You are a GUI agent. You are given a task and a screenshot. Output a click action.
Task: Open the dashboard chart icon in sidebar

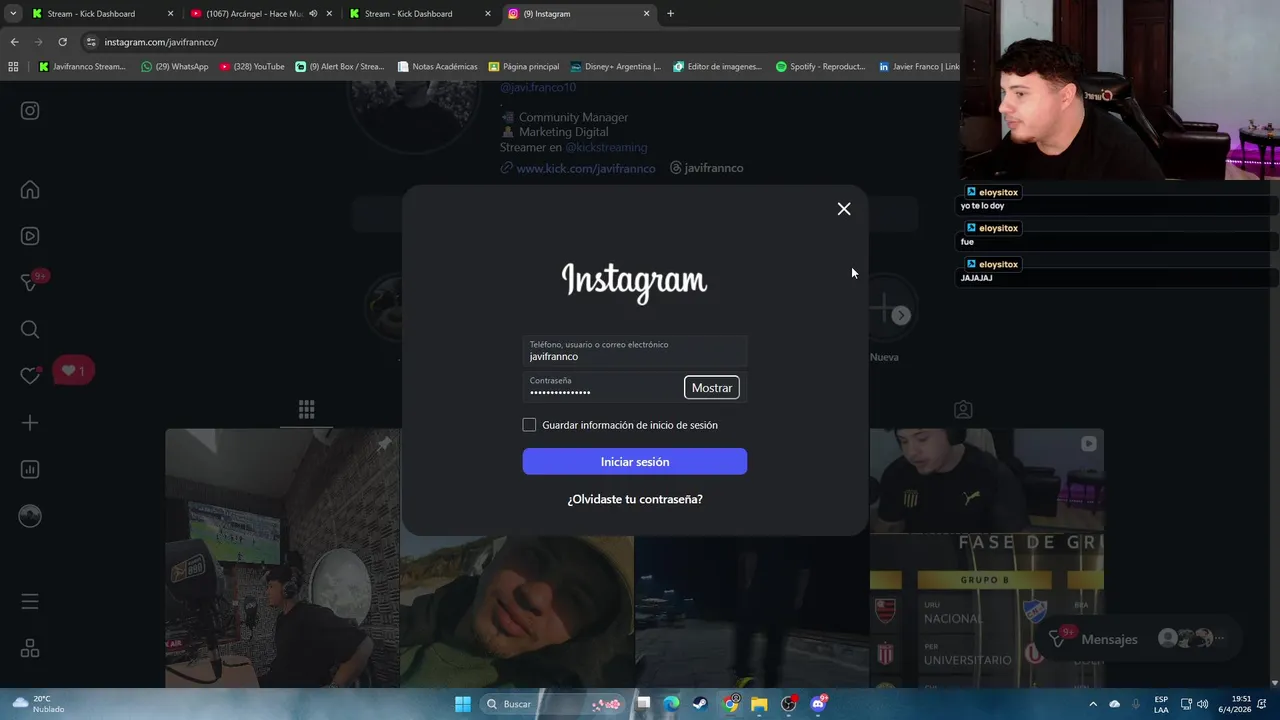(x=30, y=469)
